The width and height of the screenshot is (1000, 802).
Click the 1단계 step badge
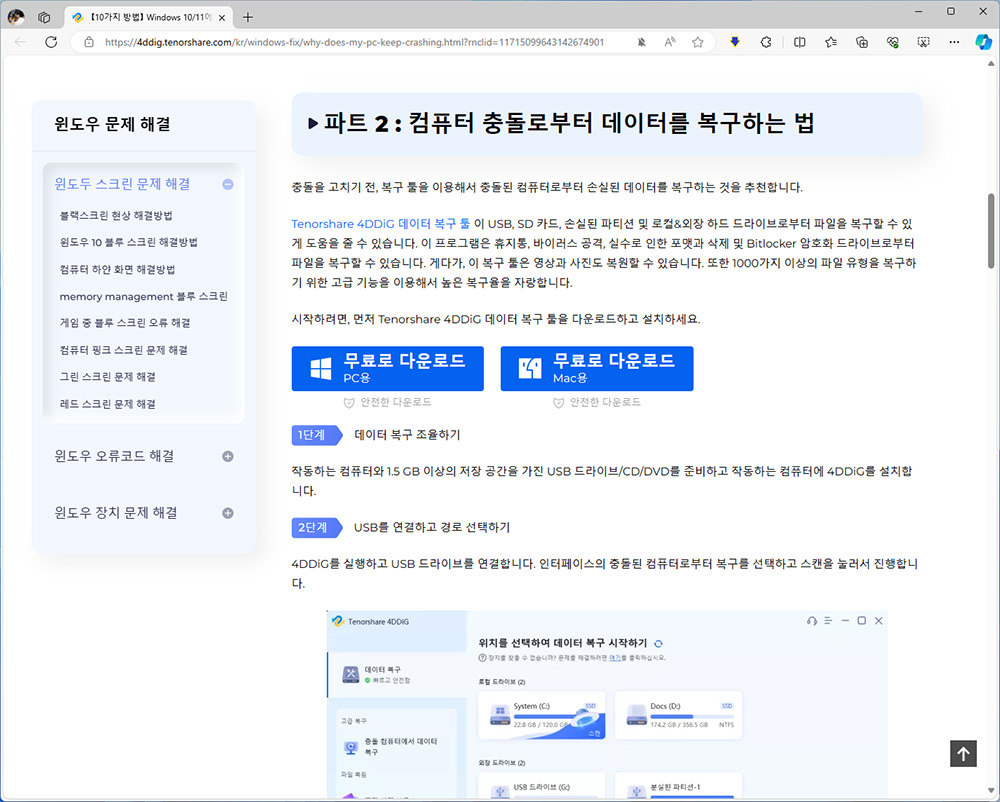click(x=317, y=435)
